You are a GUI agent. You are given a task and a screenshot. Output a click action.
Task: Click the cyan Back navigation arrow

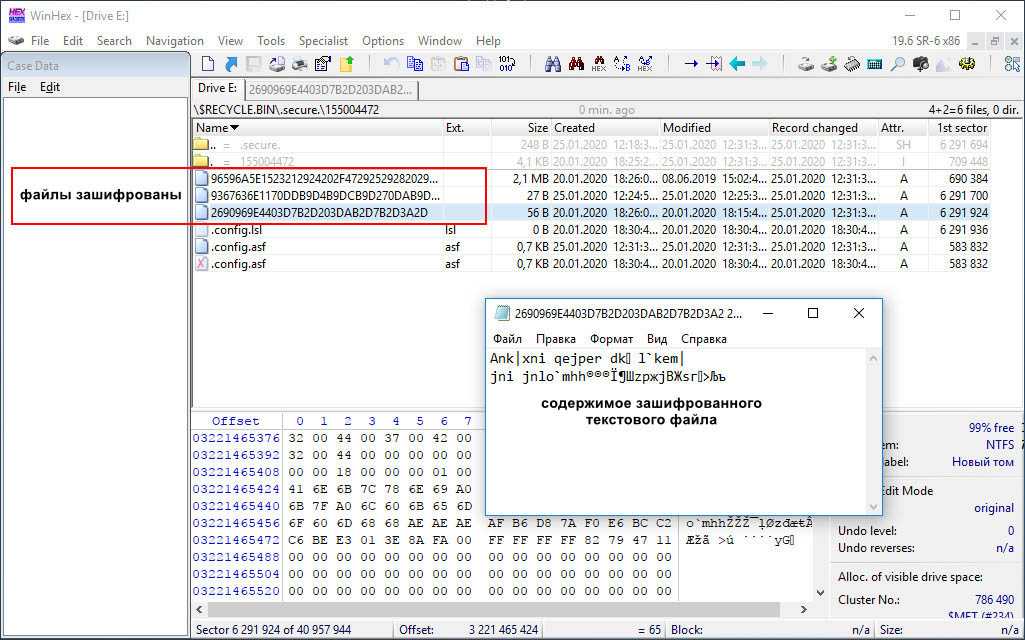[x=737, y=64]
